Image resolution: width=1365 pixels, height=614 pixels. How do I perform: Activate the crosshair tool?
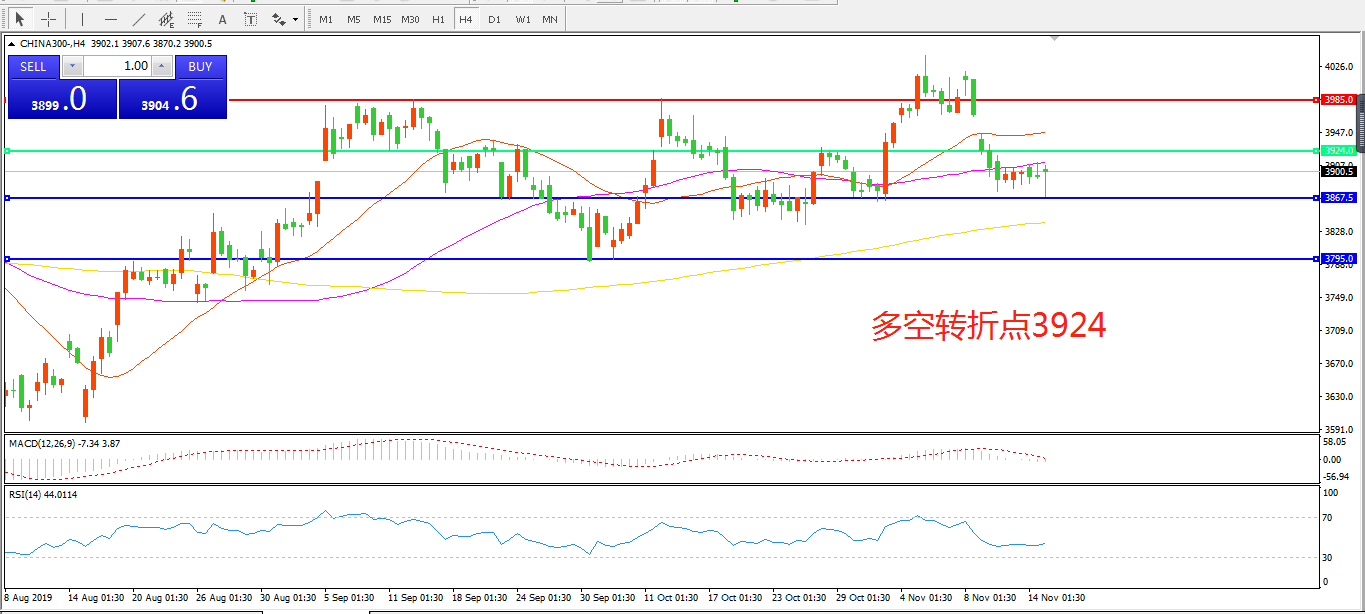pos(48,19)
